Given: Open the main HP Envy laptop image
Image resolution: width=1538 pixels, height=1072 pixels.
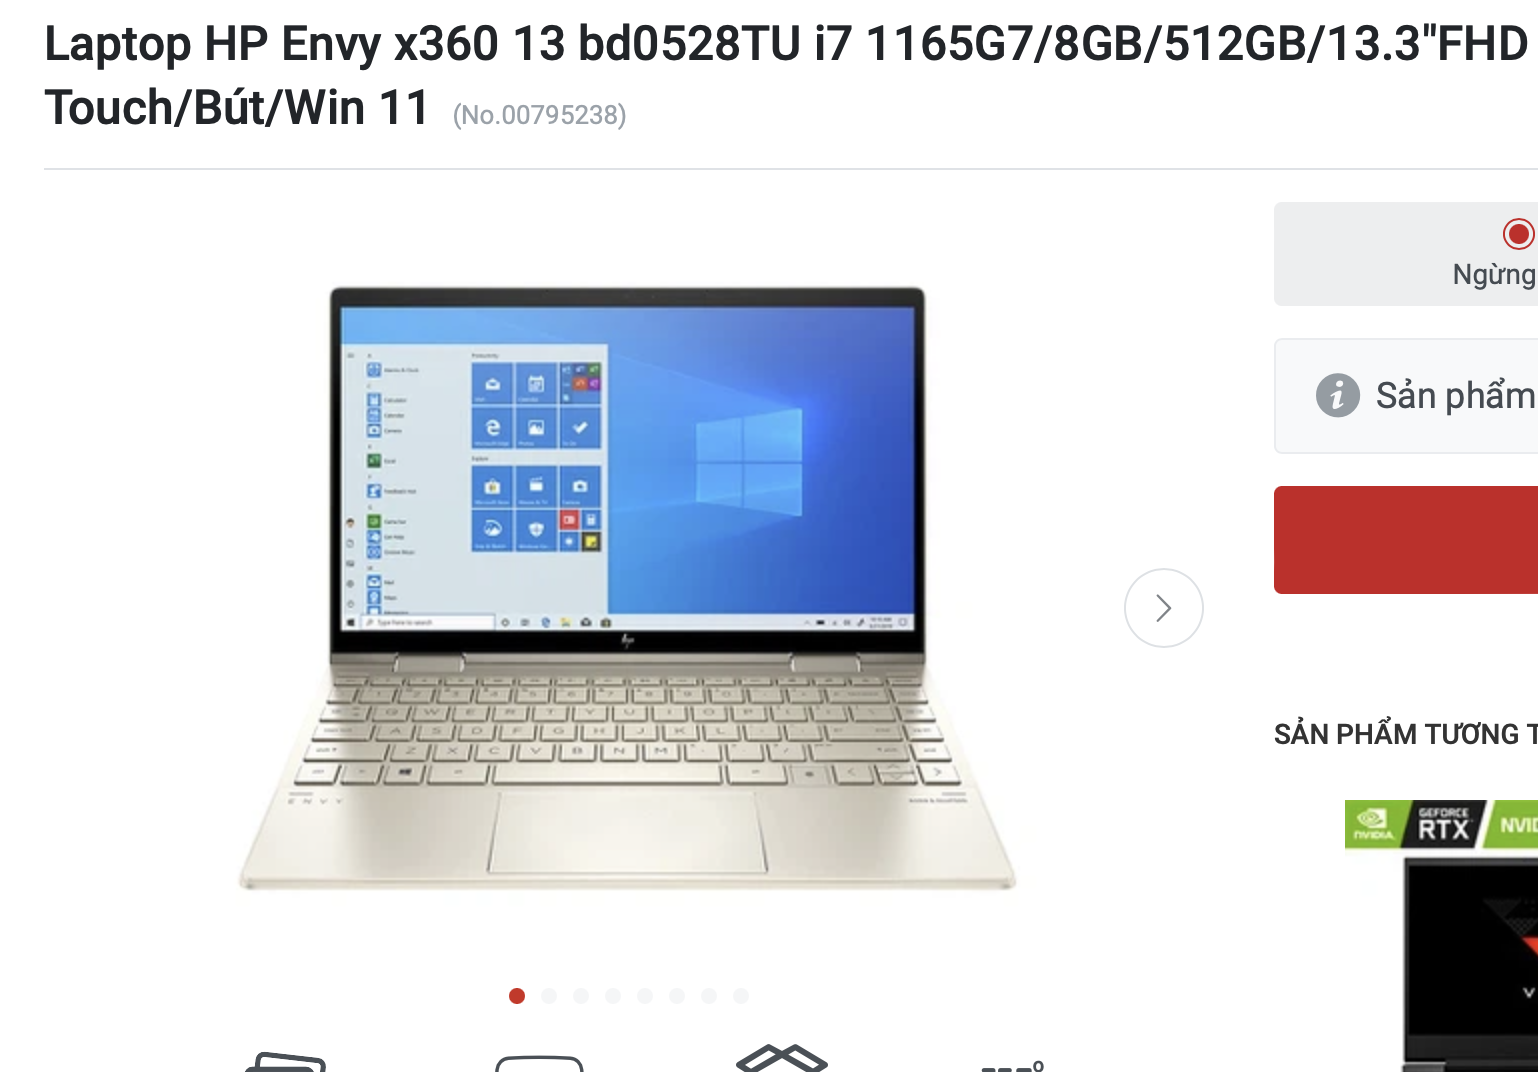Looking at the screenshot, I should pos(627,588).
